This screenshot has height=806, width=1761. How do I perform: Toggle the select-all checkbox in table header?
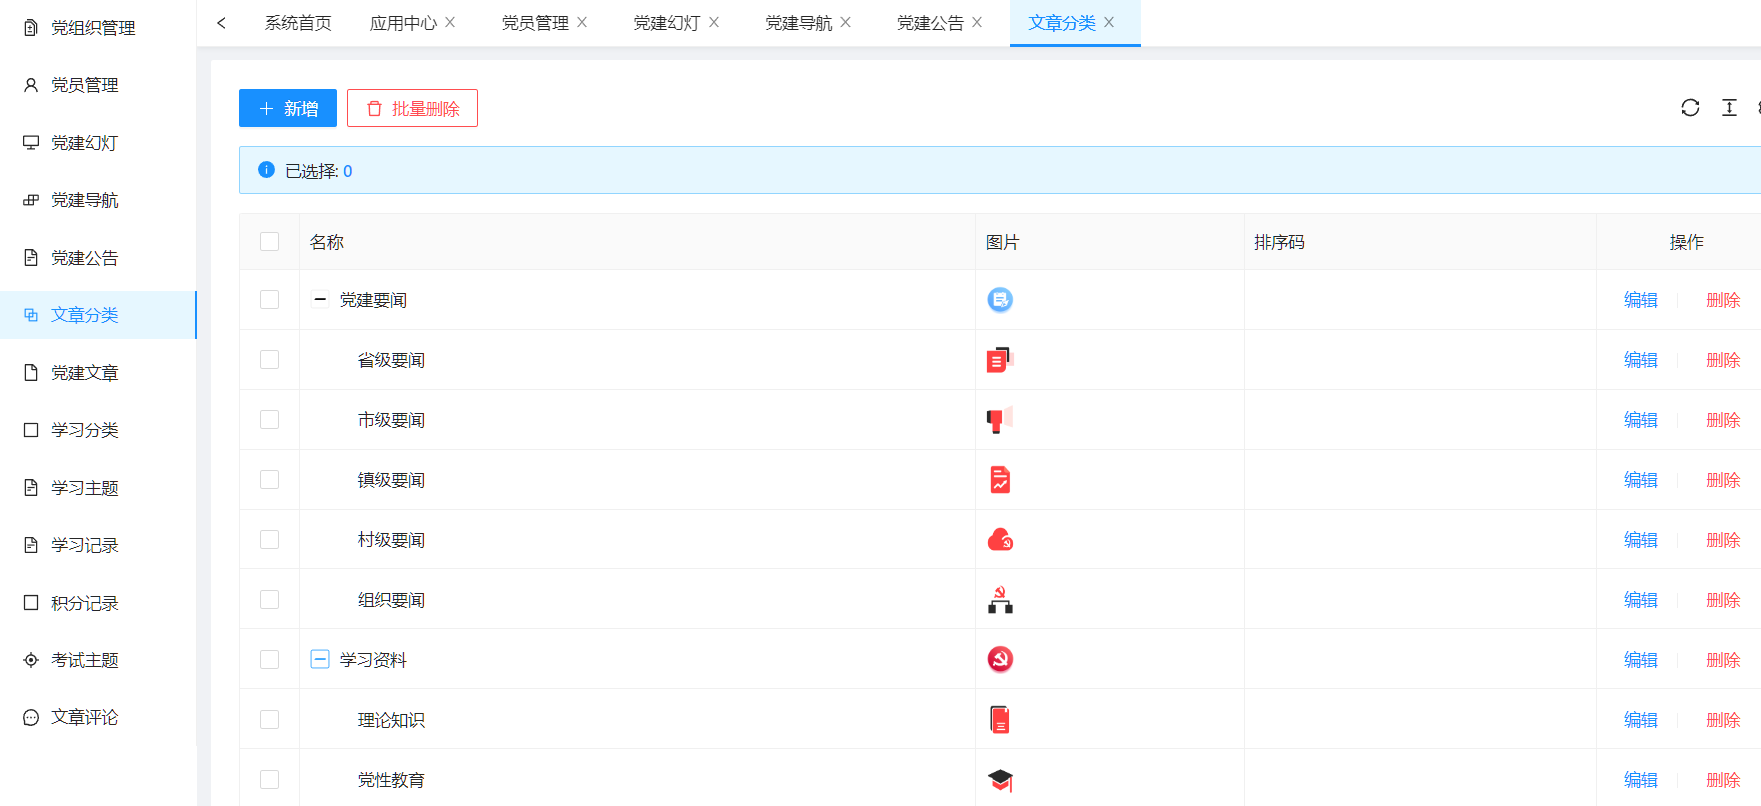click(x=269, y=242)
